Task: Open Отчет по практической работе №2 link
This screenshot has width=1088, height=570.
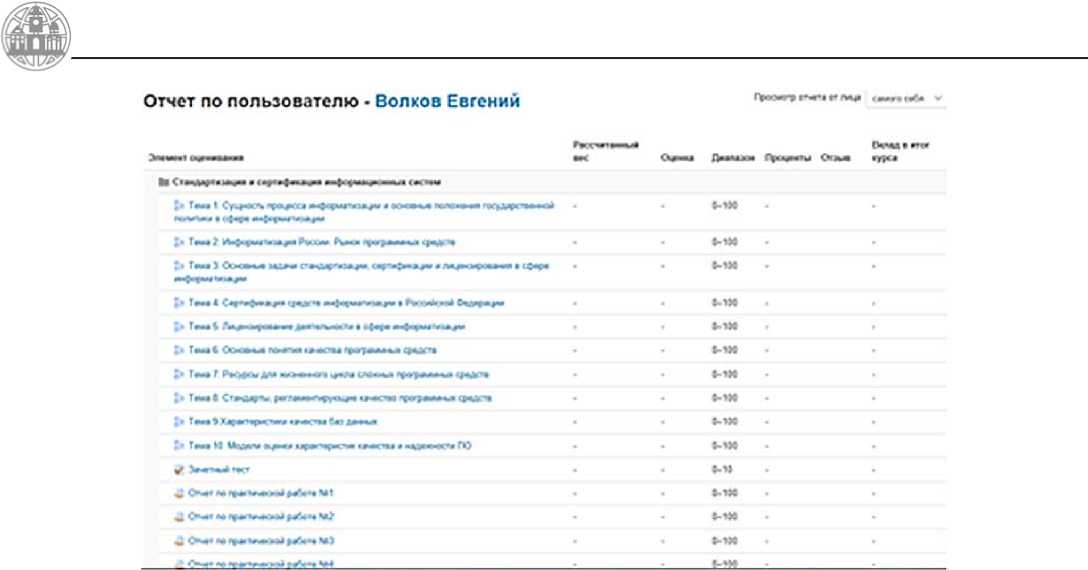Action: [261, 517]
